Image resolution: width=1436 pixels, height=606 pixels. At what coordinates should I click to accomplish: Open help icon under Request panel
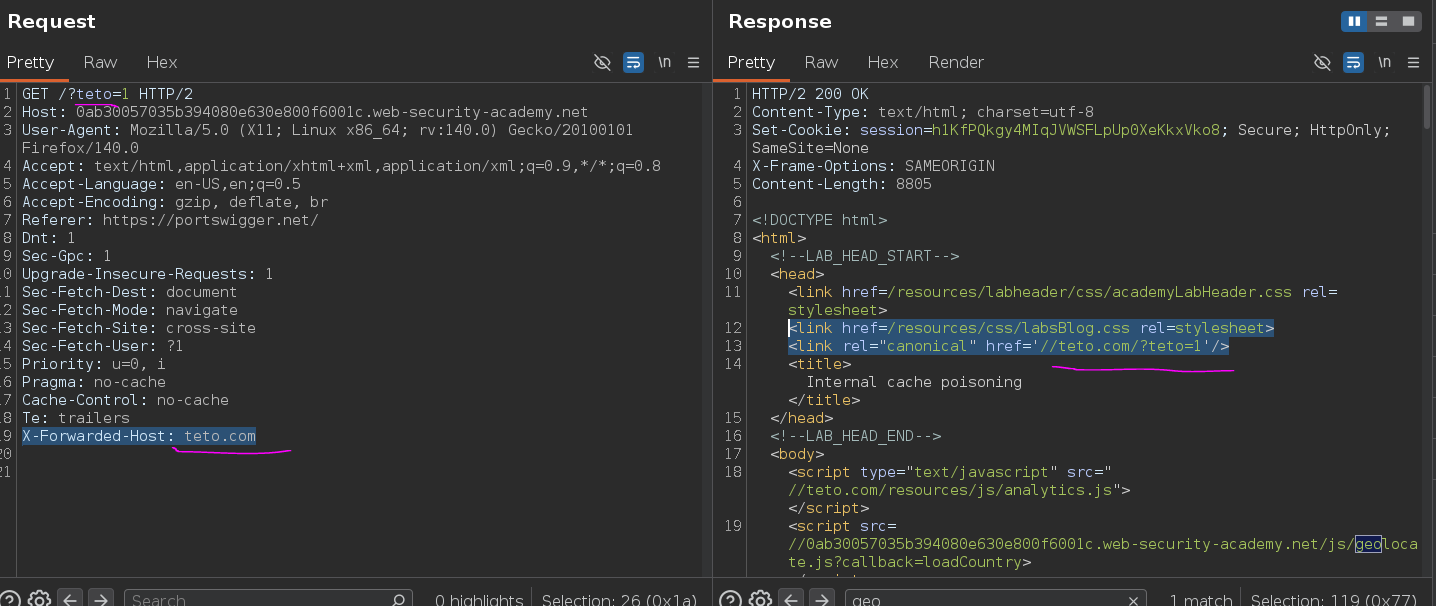pos(10,600)
